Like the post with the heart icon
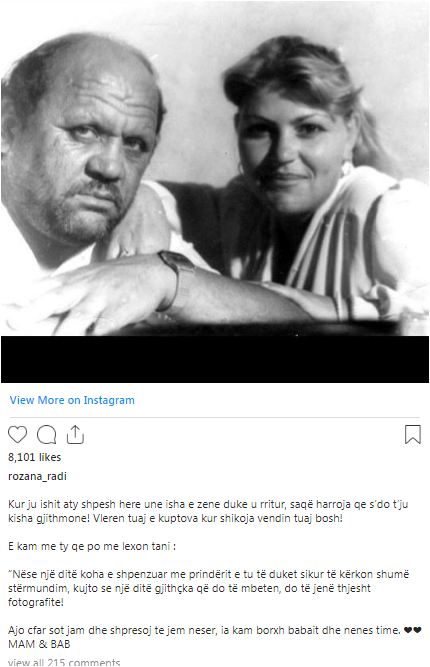 pos(17,434)
